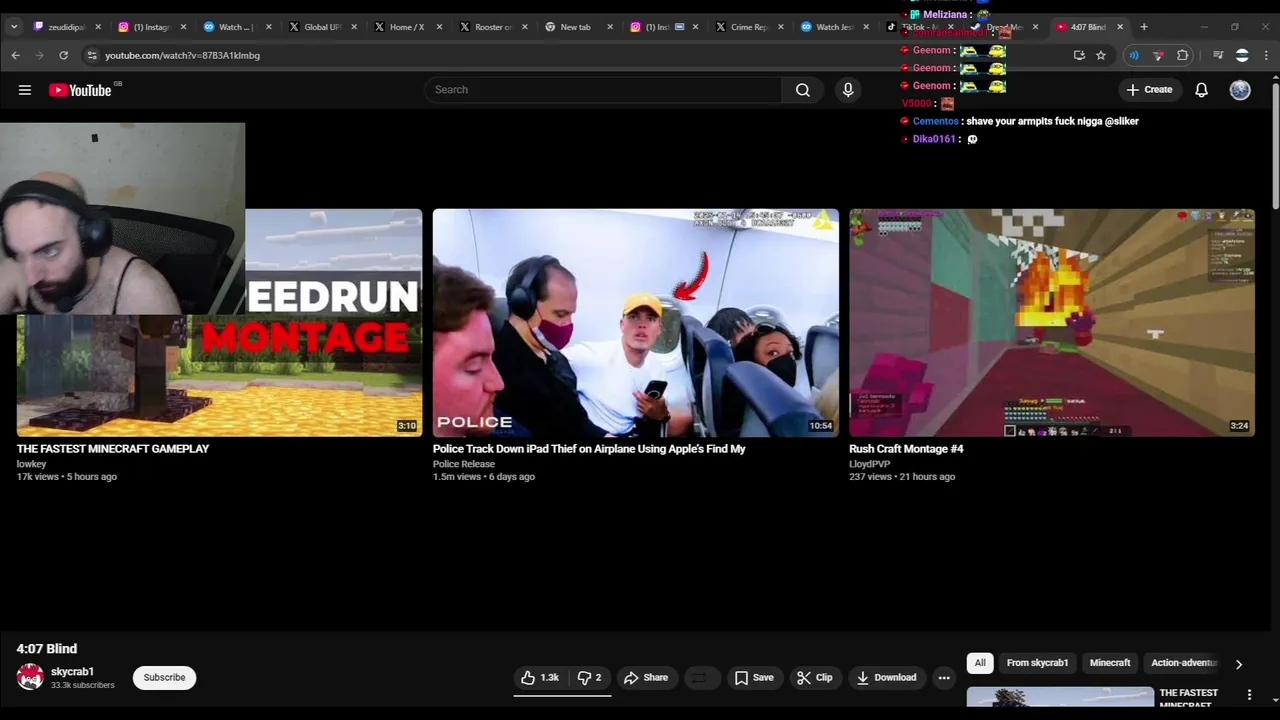
Task: Open options for THE FASTEST MINECRAFT sidebar video
Action: click(1249, 695)
